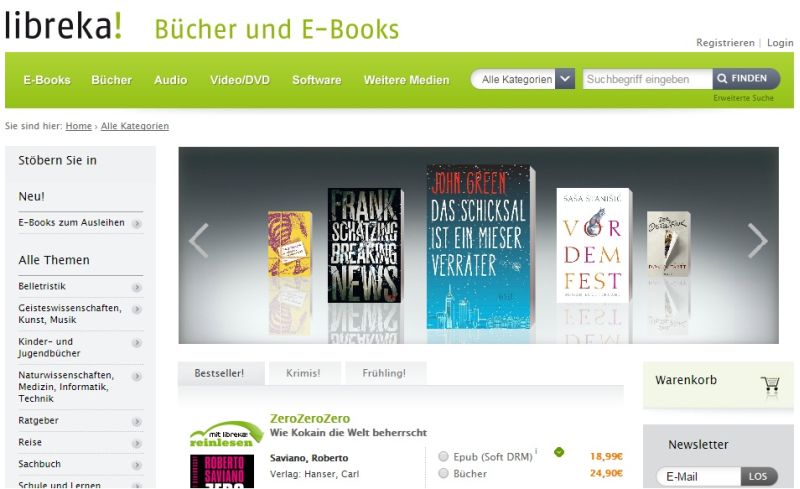
Task: Switch to the Krimis! tab
Action: click(x=304, y=373)
